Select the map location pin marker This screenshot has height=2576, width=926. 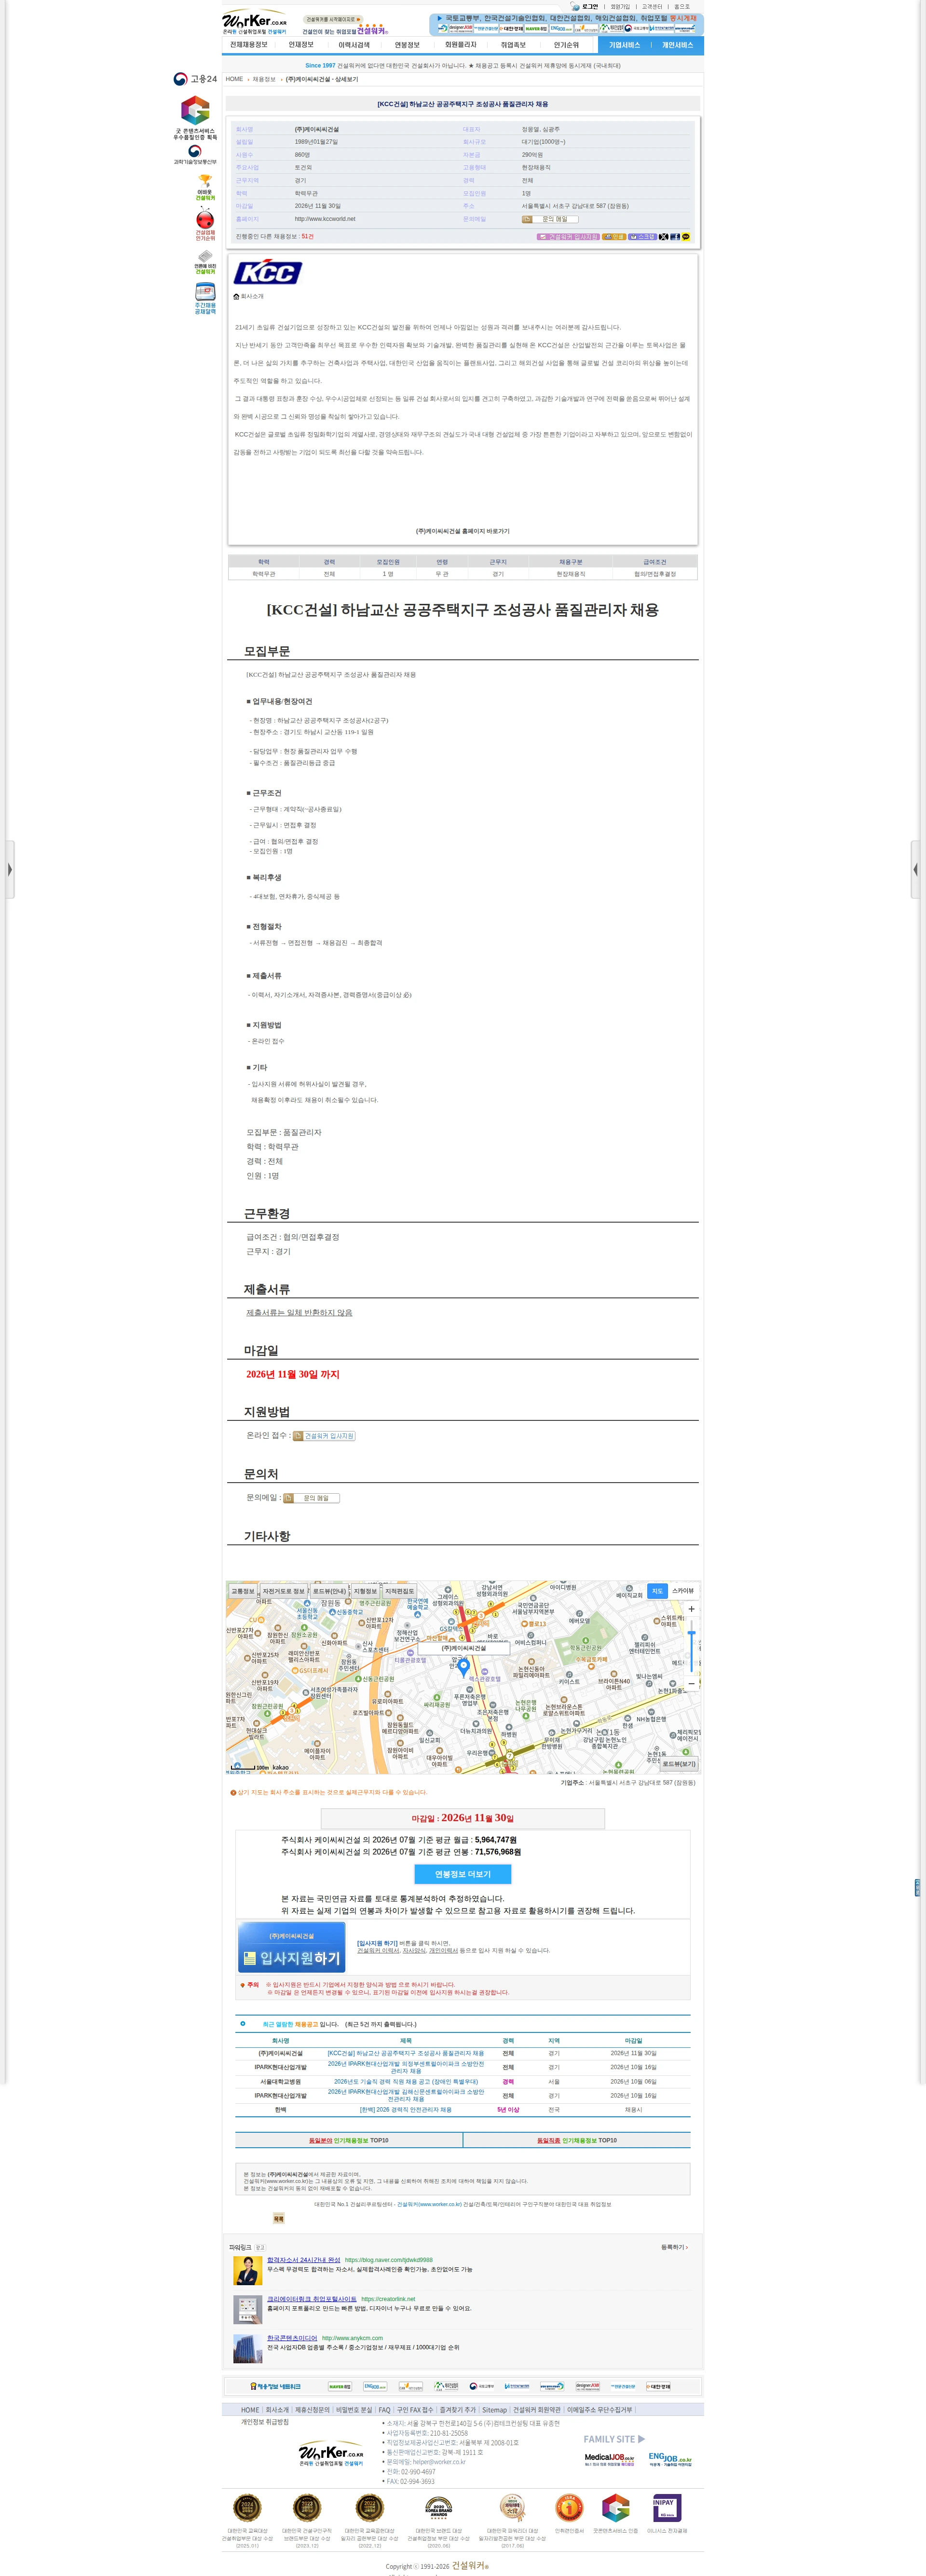click(463, 1667)
